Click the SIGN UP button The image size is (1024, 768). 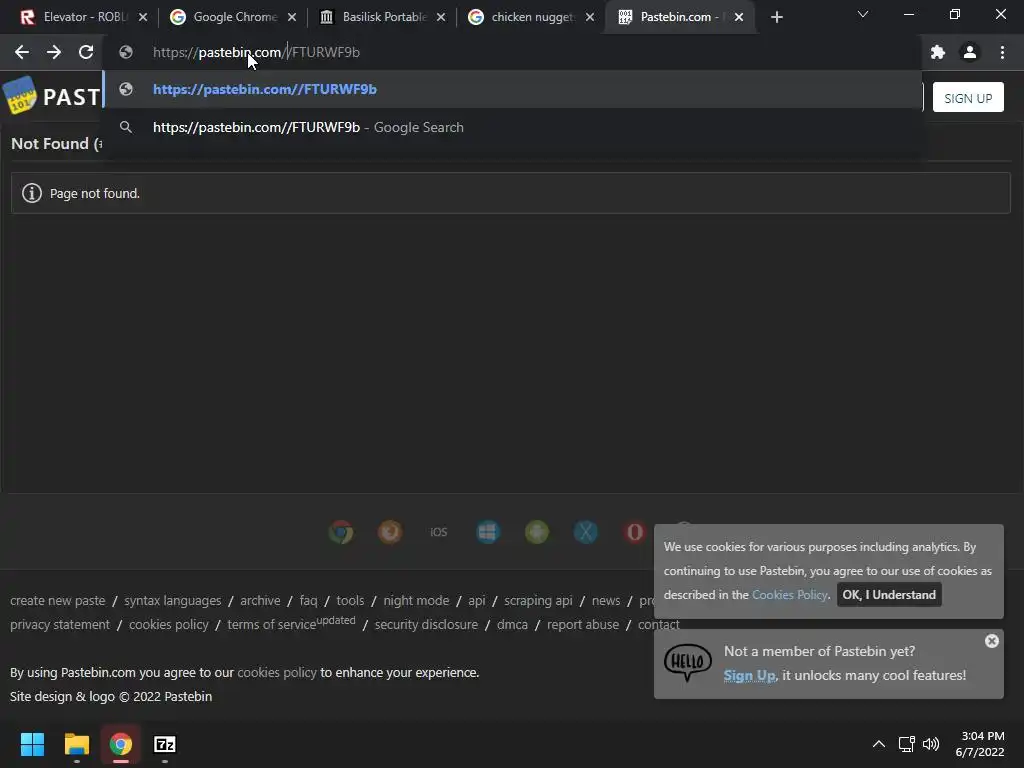968,98
